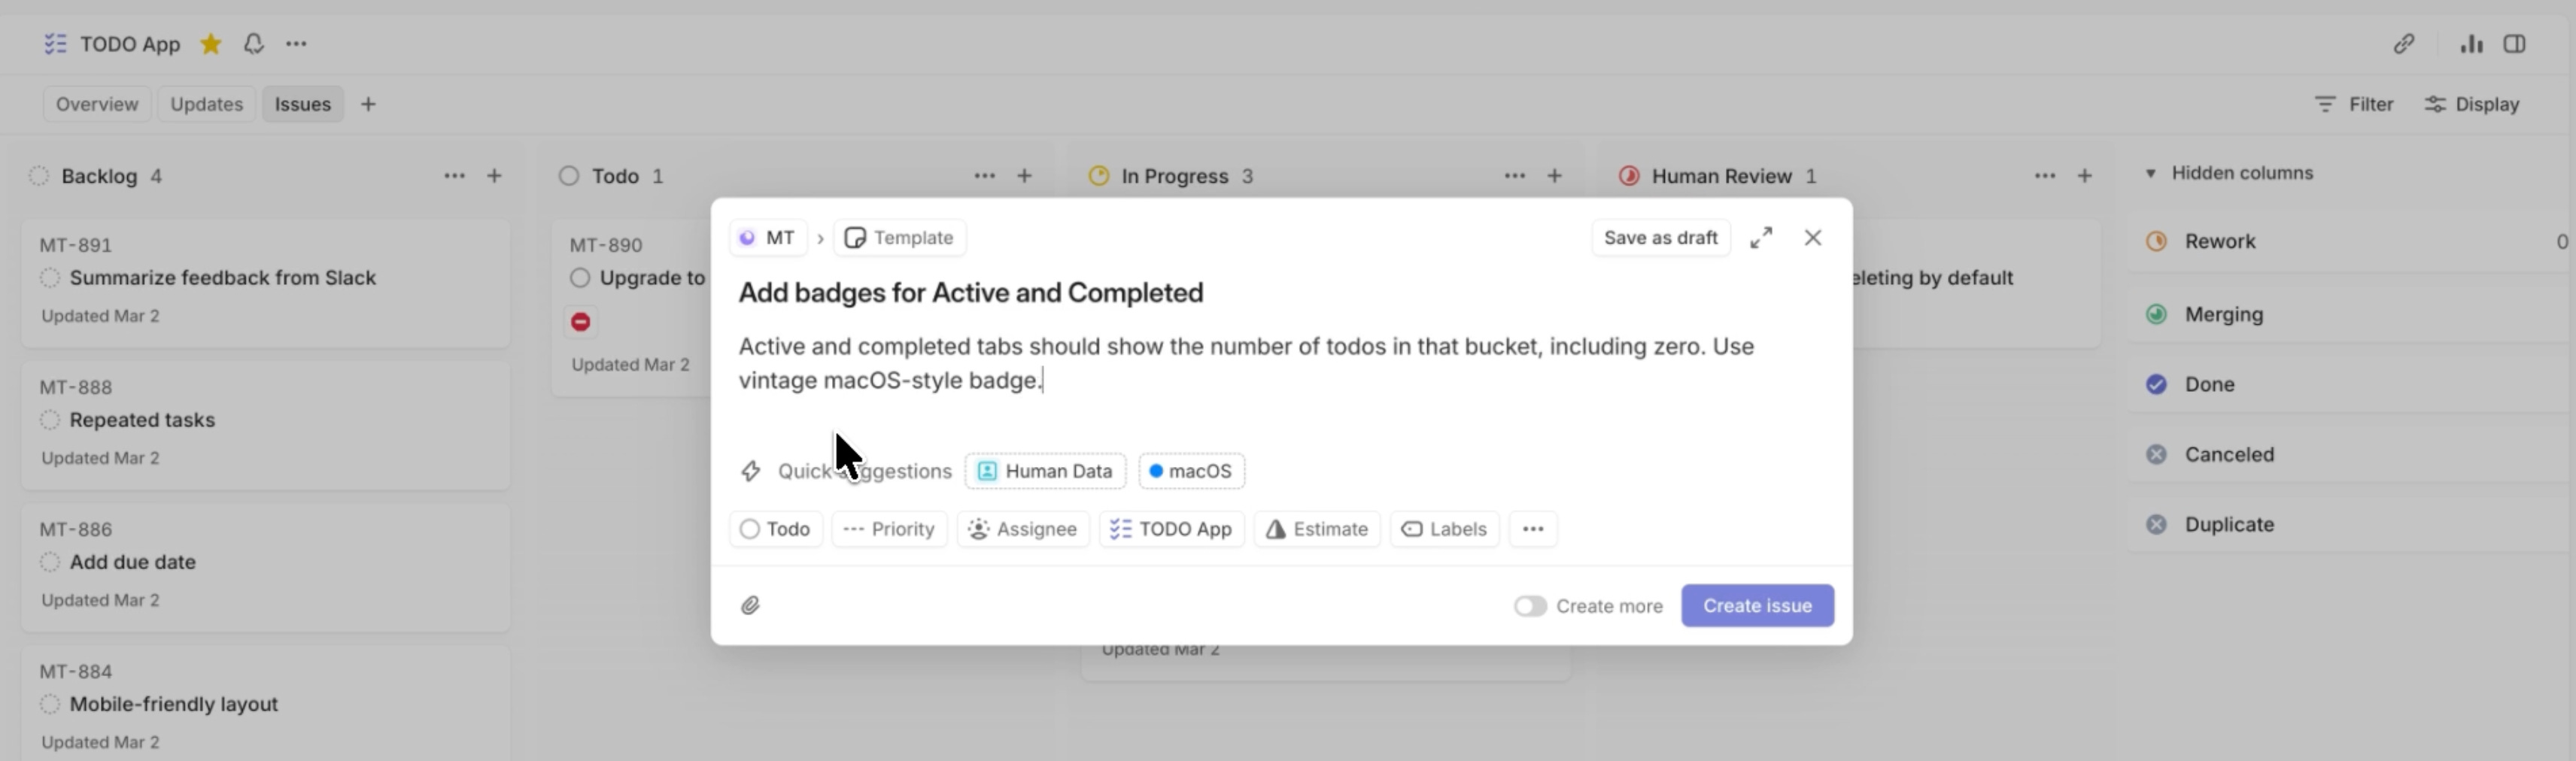
Task: Show the Canceled hidden column
Action: [2350, 454]
